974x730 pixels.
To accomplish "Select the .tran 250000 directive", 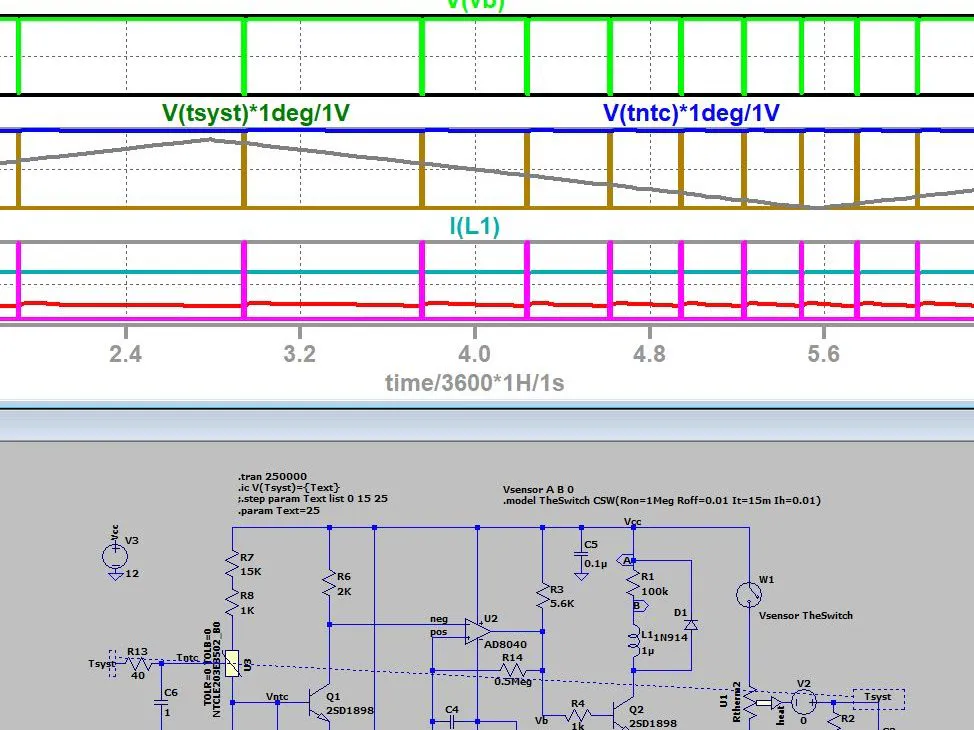I will point(273,477).
